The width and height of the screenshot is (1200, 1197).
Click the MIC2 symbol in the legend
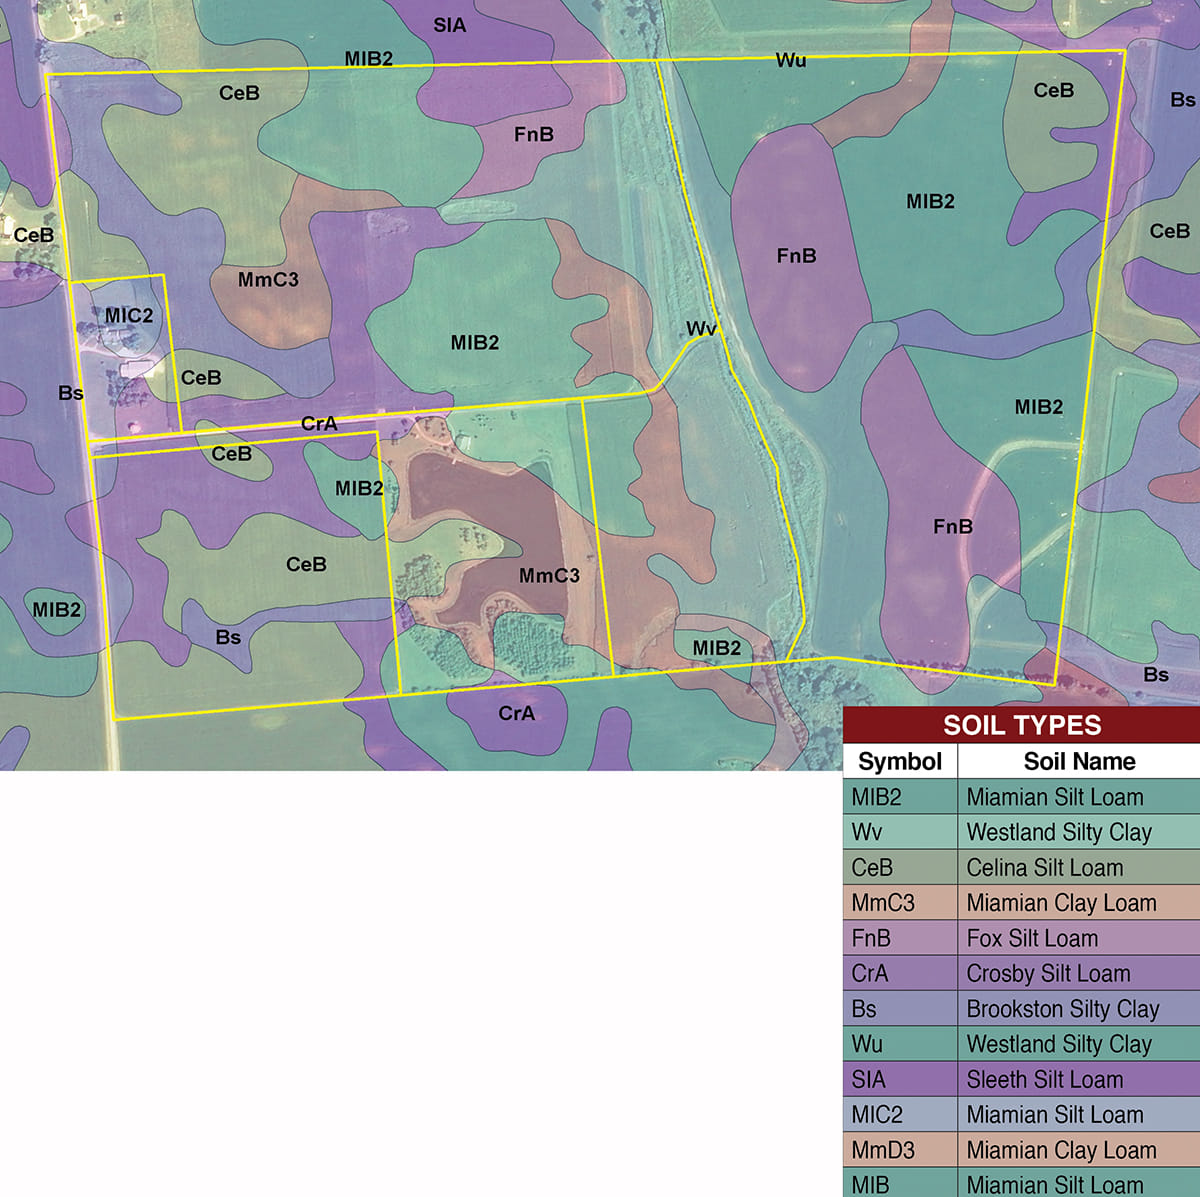pos(876,1114)
